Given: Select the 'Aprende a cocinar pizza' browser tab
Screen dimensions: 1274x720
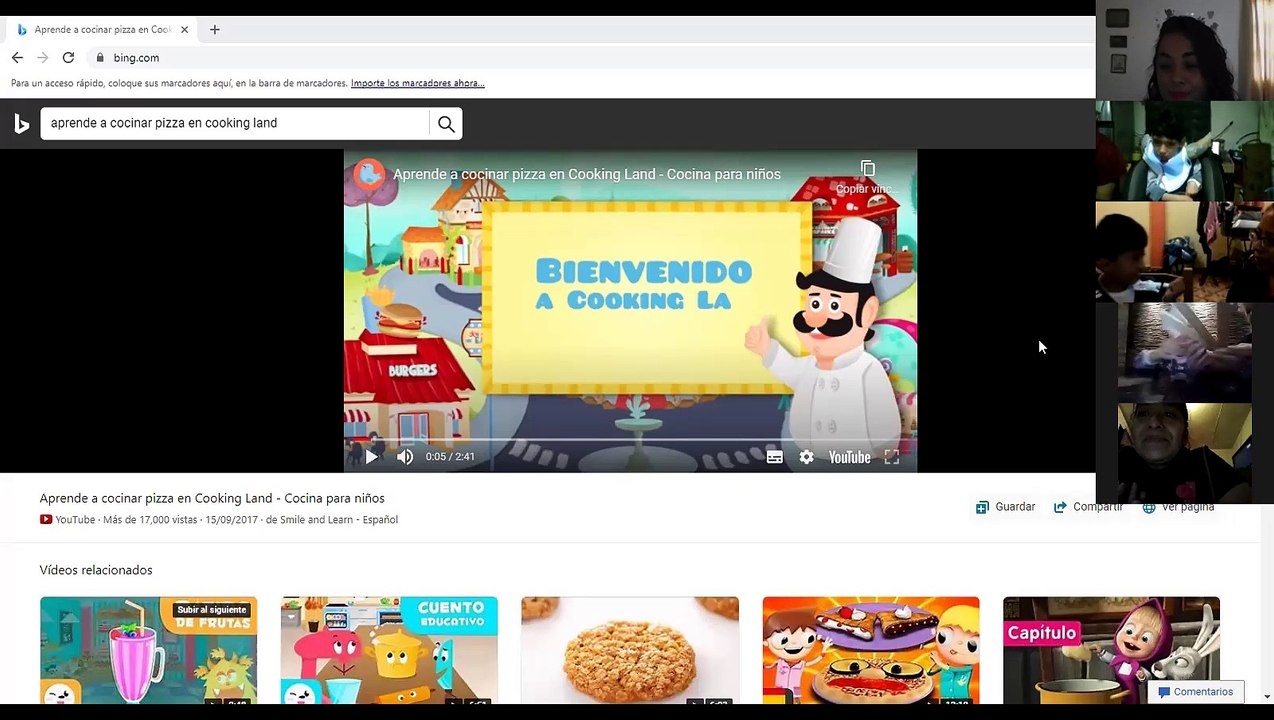Looking at the screenshot, I should coord(101,30).
